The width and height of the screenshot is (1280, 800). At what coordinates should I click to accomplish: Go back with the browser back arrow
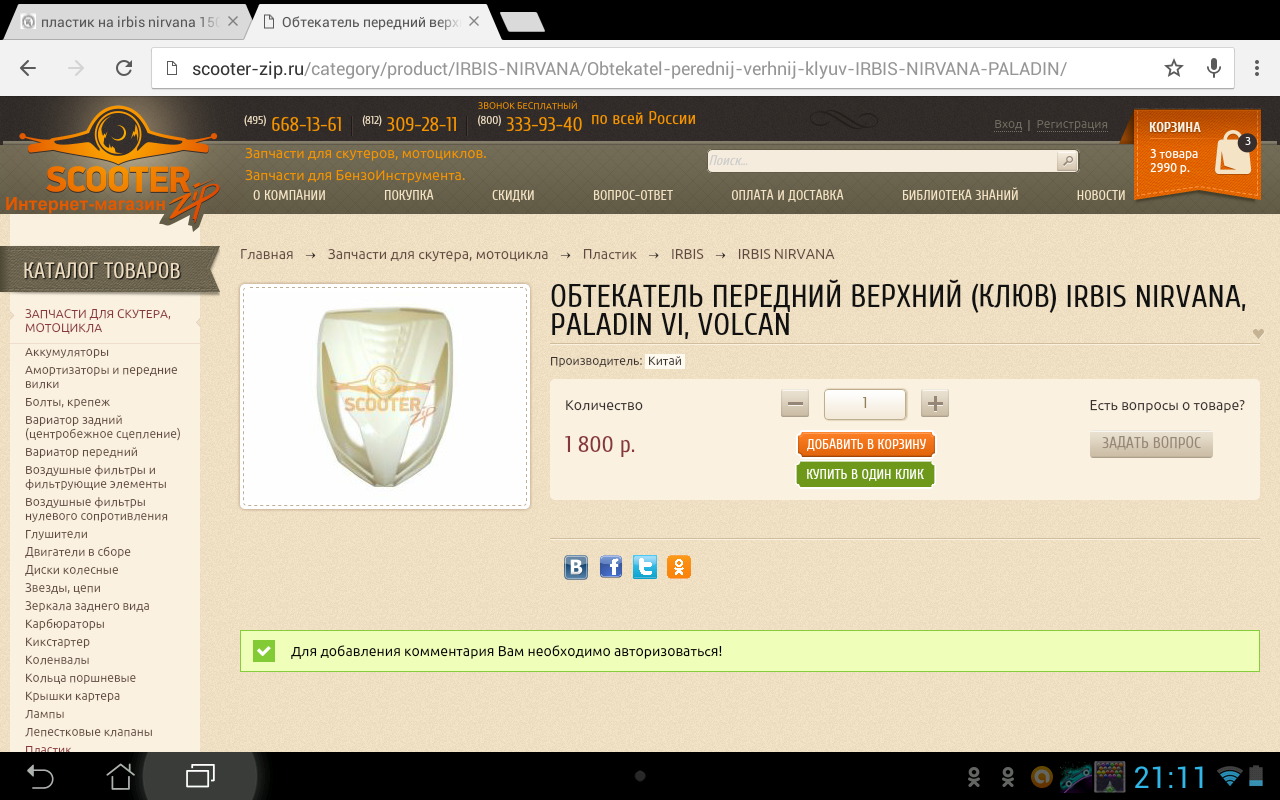coord(28,68)
